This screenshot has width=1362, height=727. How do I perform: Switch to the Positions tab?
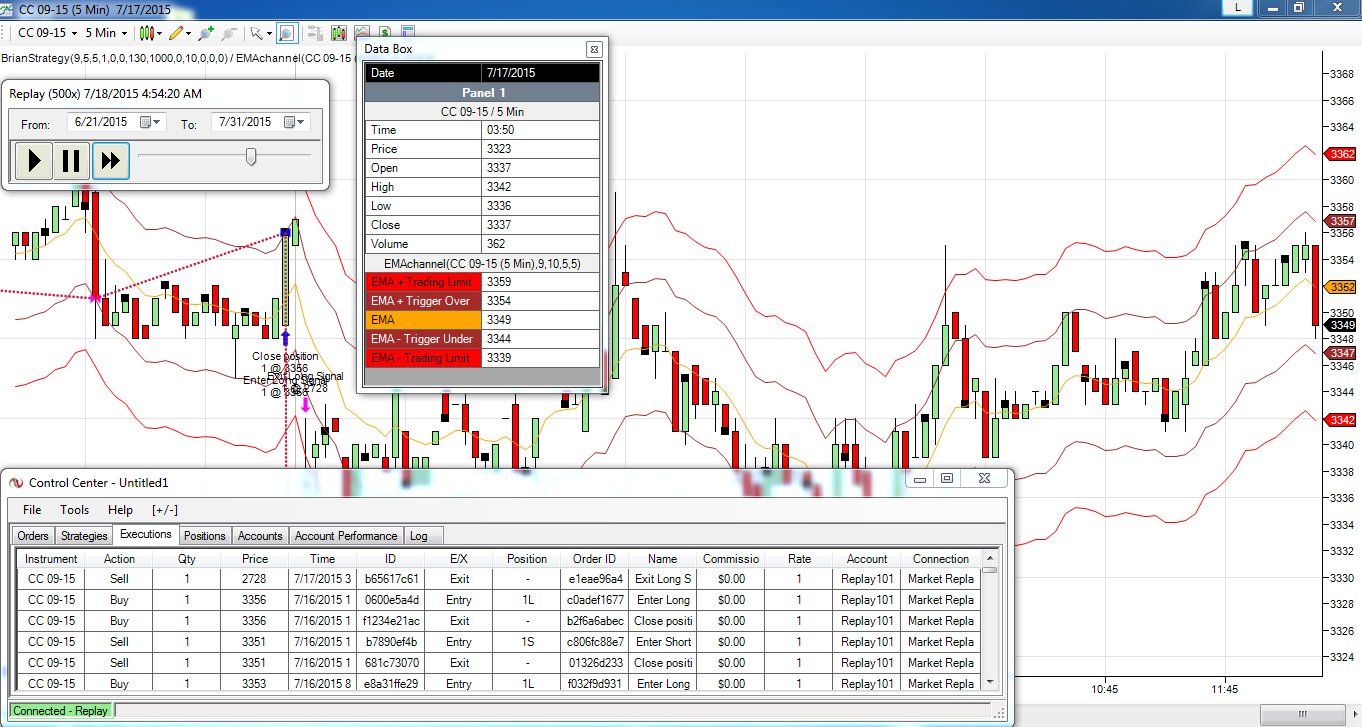[x=205, y=536]
